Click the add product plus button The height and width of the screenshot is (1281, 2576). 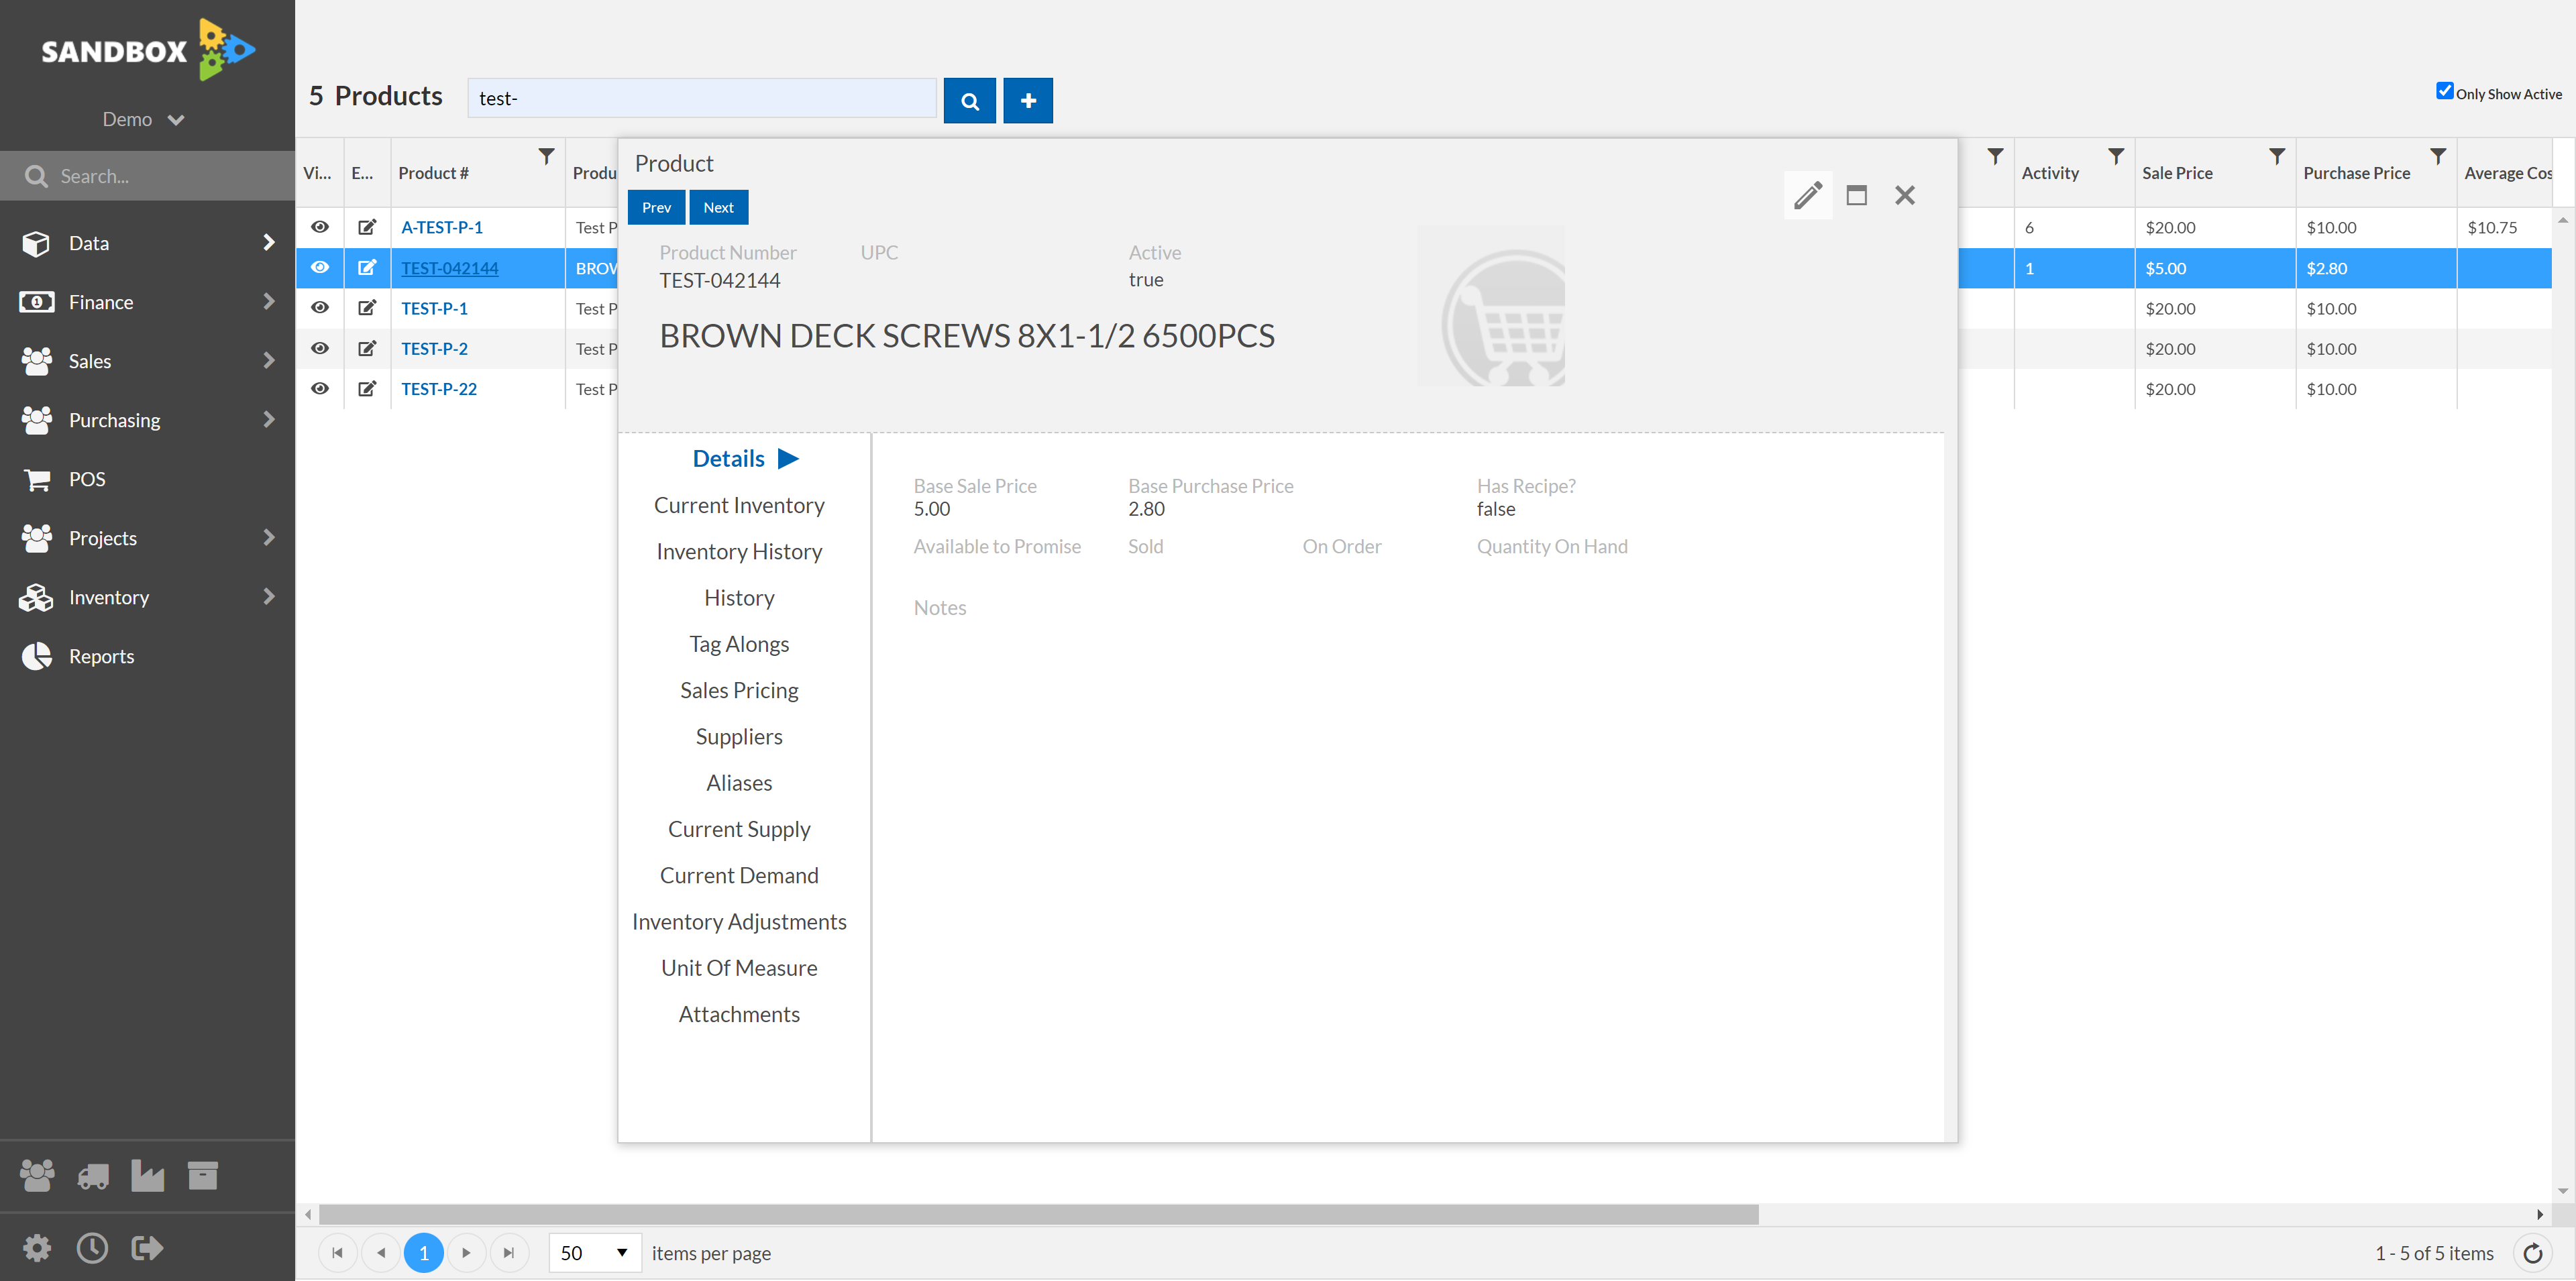(1028, 100)
